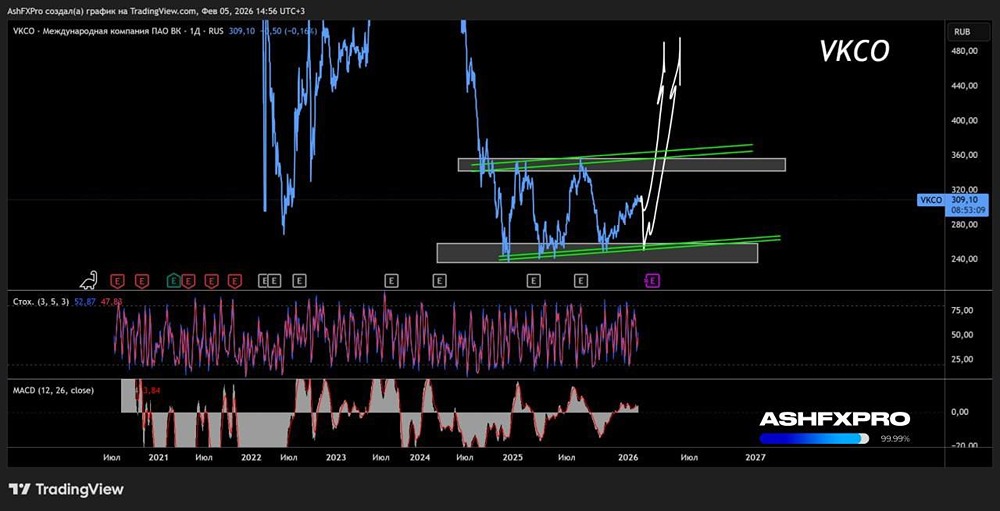This screenshot has height=511, width=1000.
Task: Click the red E marker beside the dinosaur icon
Action: pyautogui.click(x=117, y=280)
